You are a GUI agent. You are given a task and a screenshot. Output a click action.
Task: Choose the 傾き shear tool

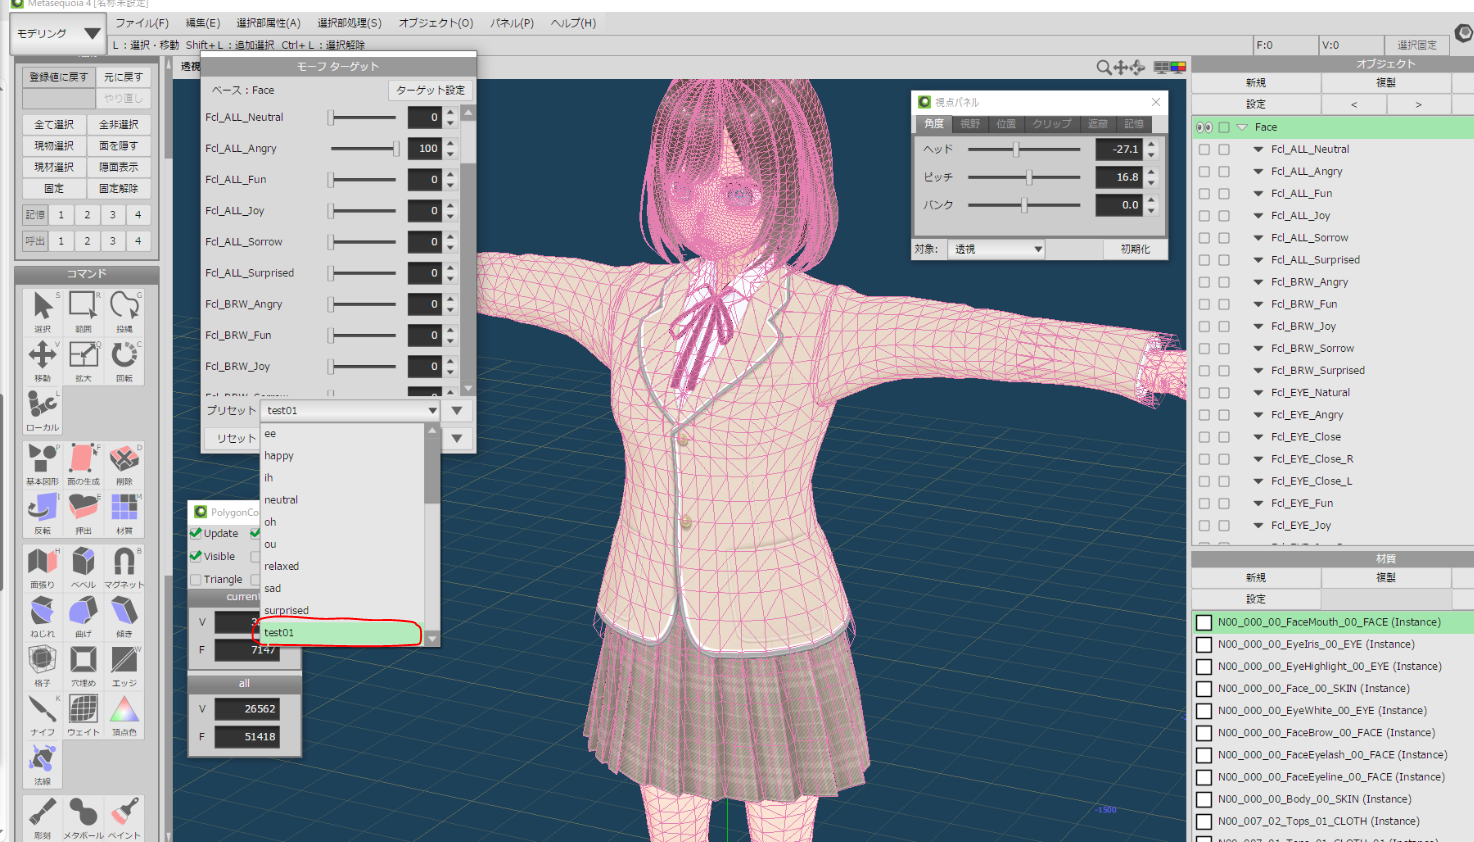click(x=124, y=616)
